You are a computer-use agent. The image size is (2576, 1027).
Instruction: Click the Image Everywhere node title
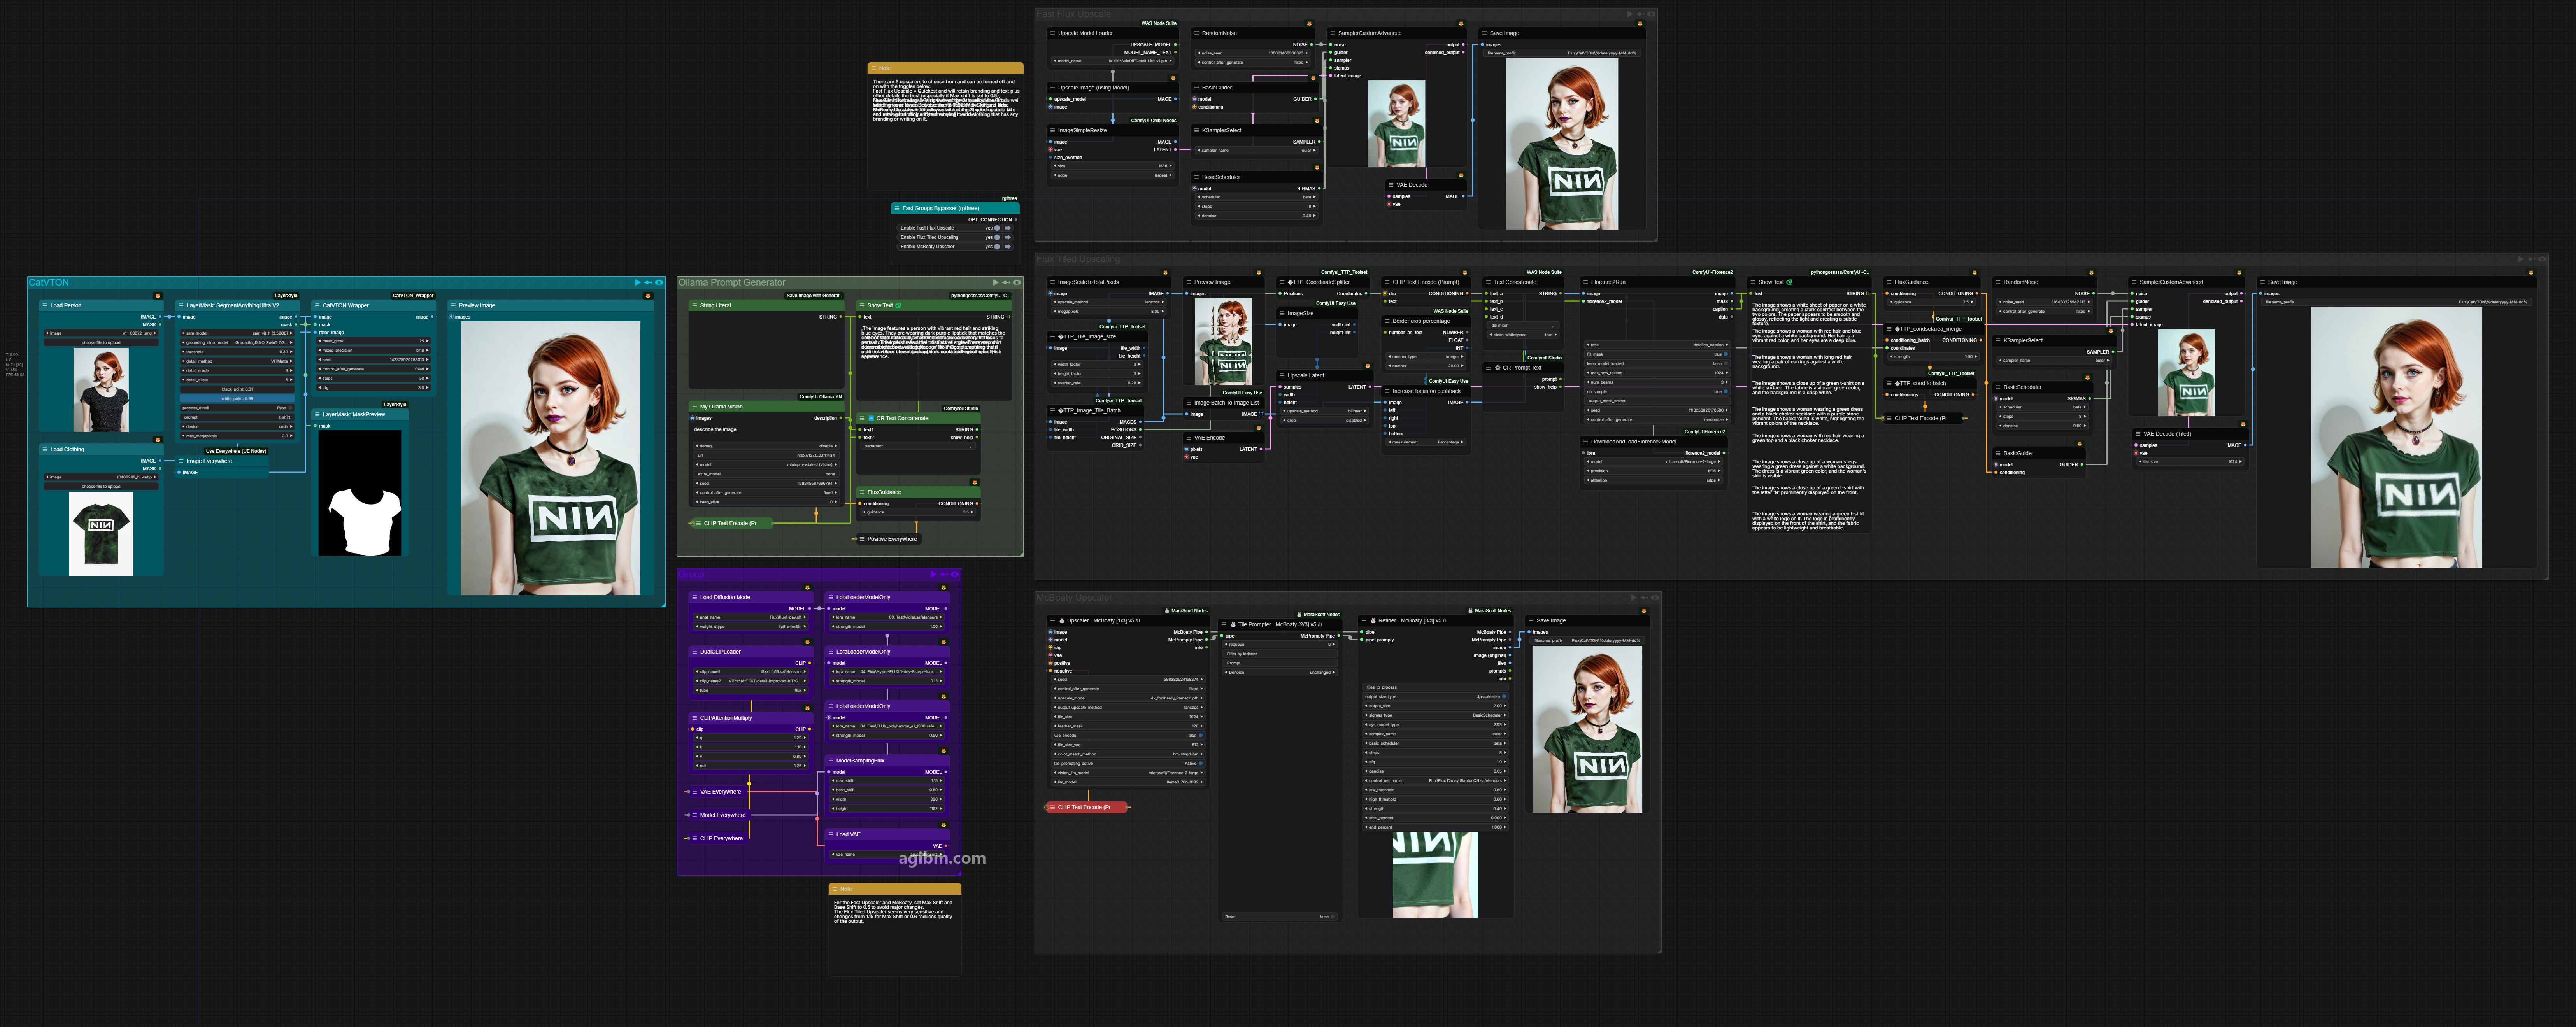(x=209, y=461)
